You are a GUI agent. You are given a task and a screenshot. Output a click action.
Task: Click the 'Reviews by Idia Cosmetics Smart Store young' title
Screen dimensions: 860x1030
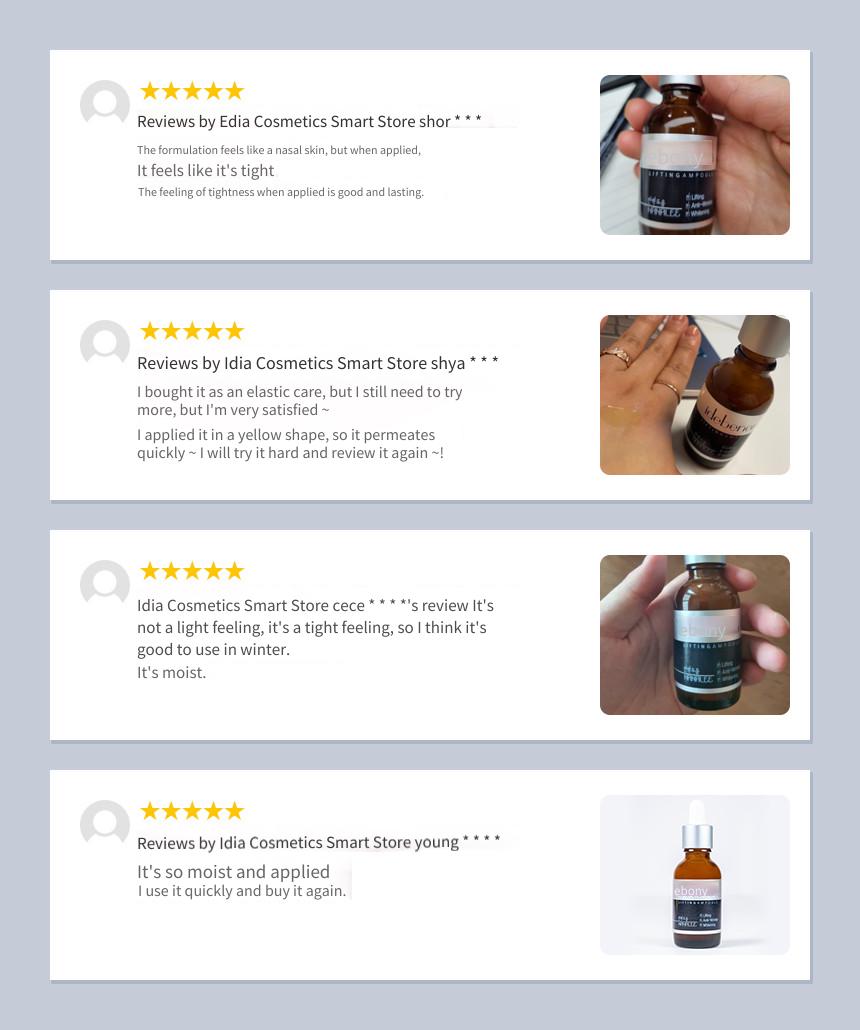[298, 843]
